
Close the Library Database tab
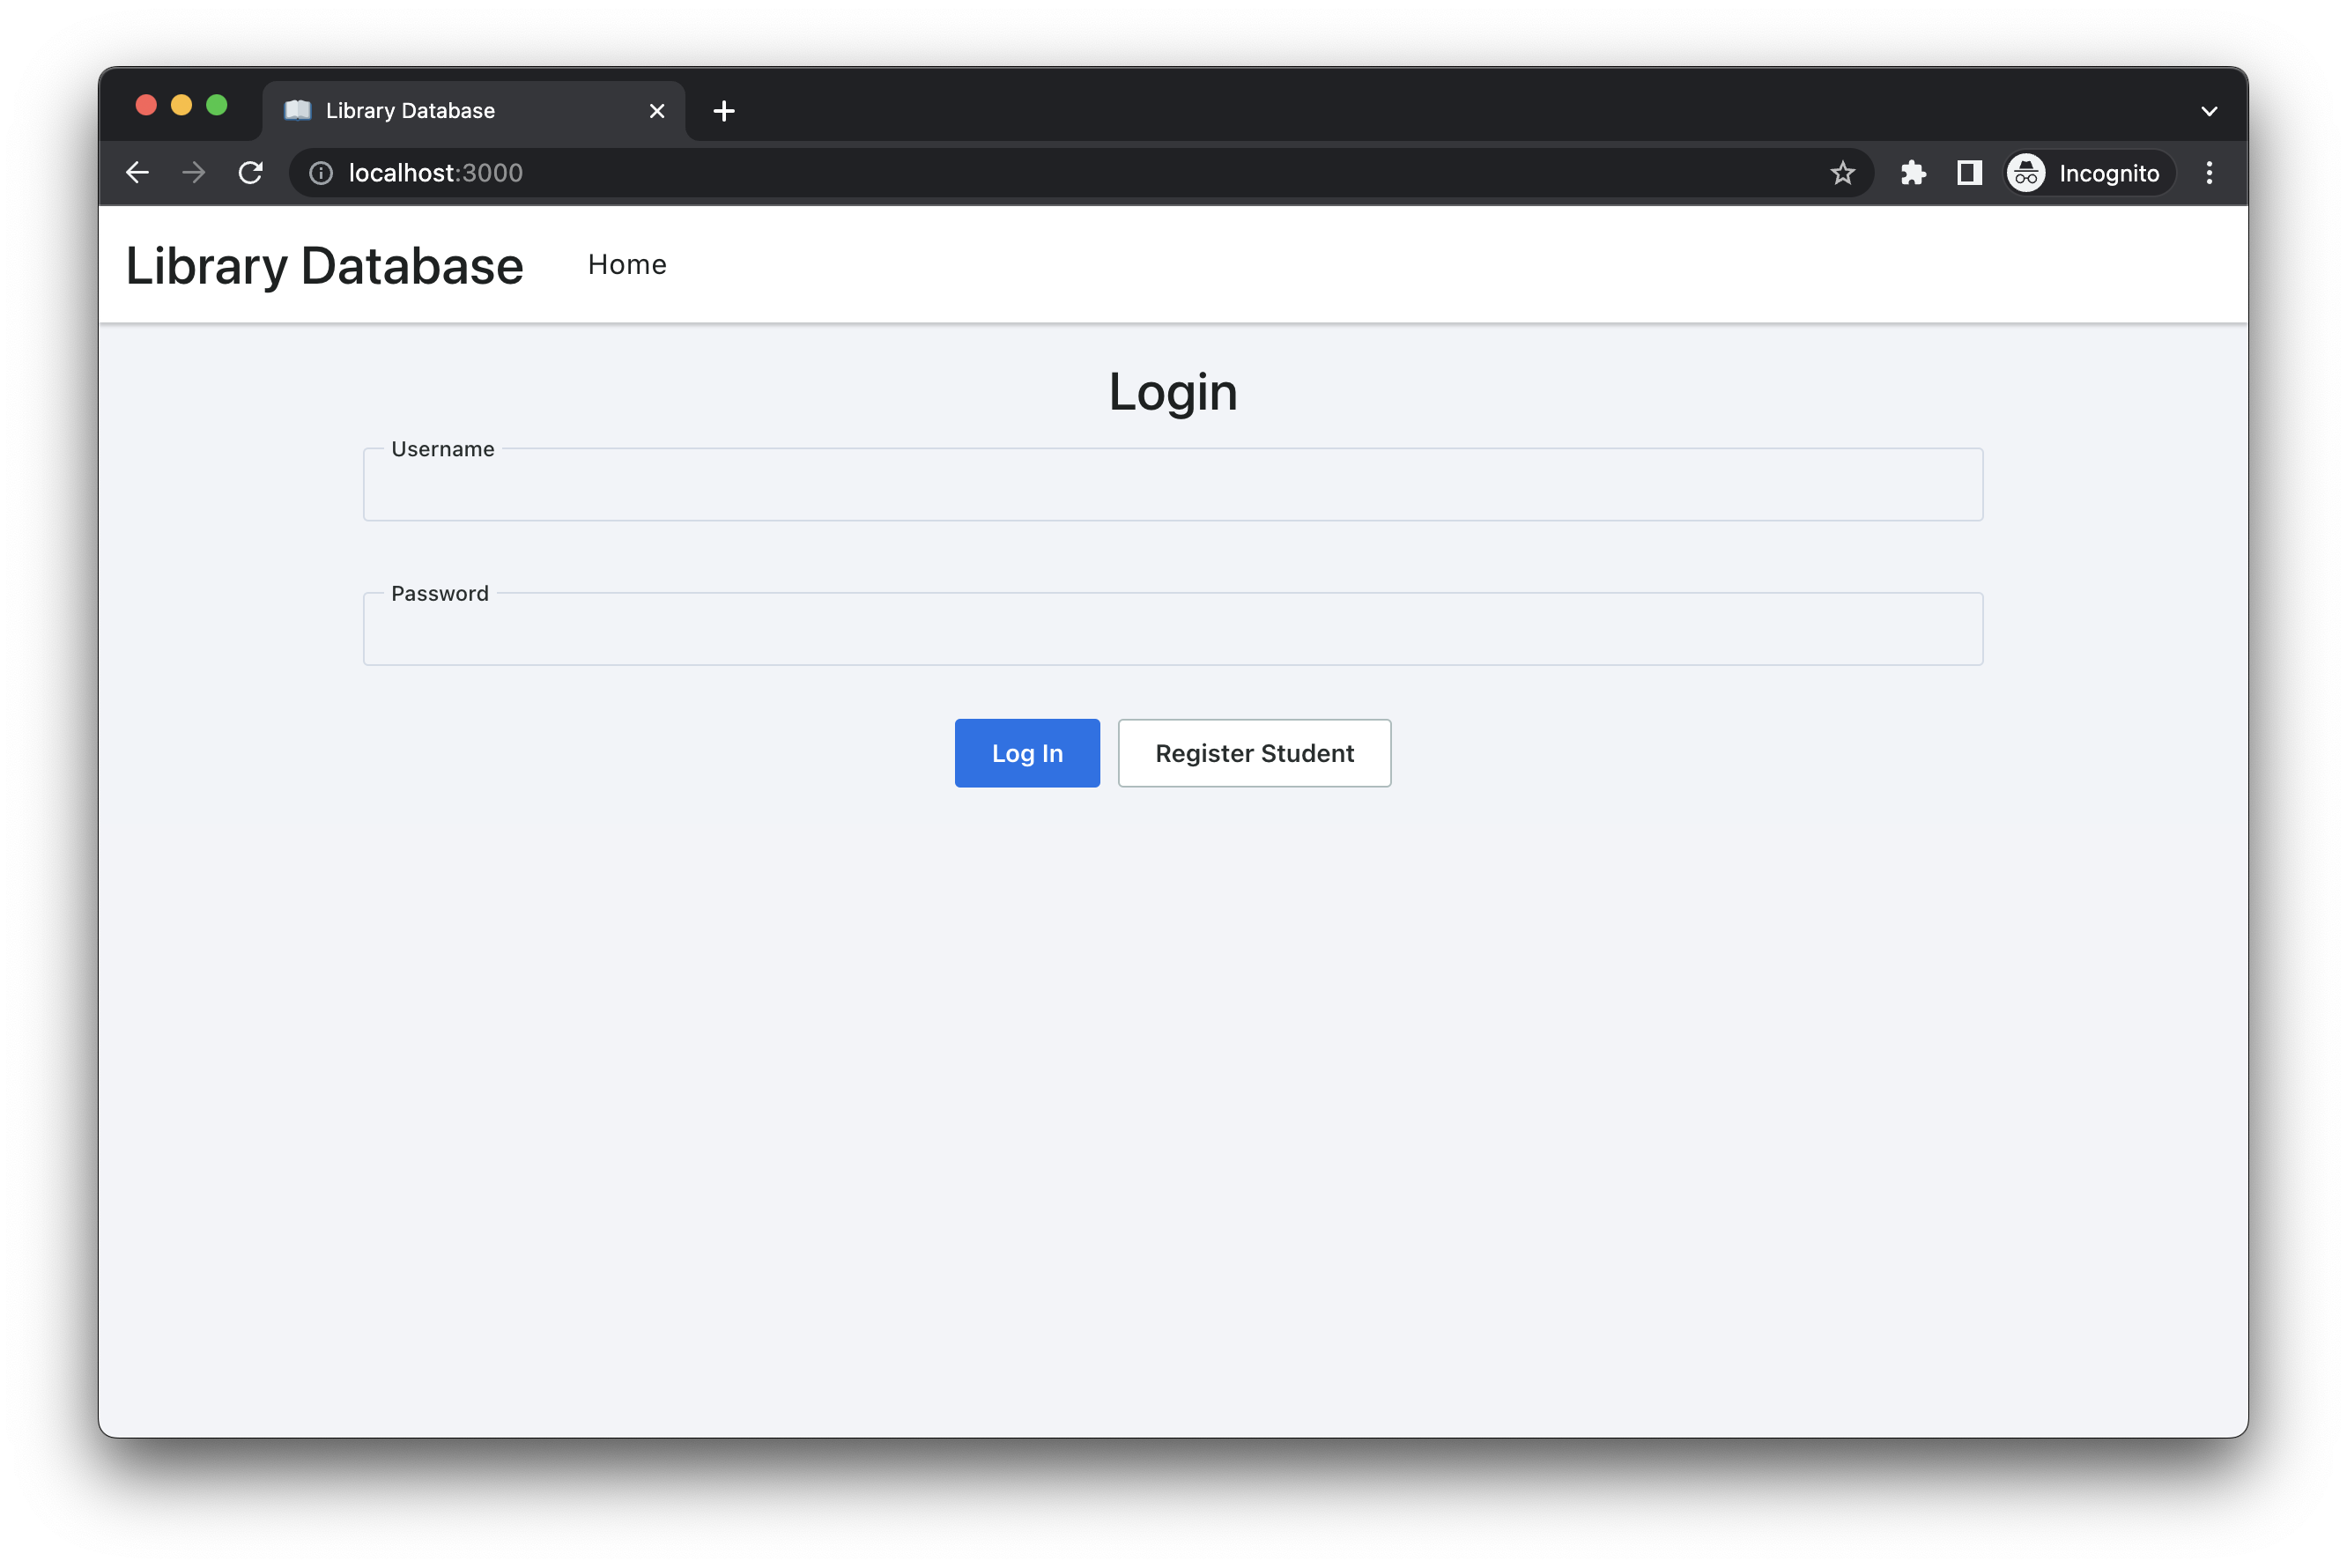click(x=657, y=111)
